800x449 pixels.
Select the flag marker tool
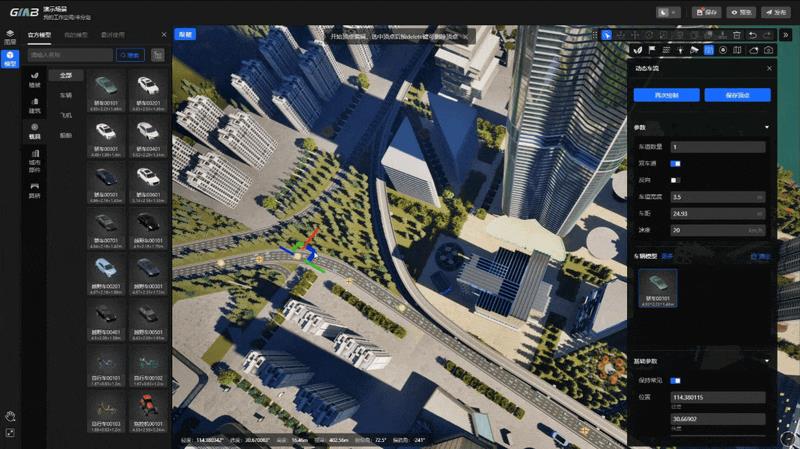coord(652,50)
